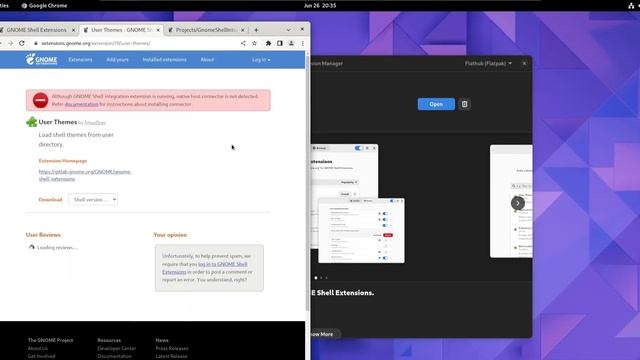Open a new Chrome tab with plus button
This screenshot has width=640, height=360.
256,30
